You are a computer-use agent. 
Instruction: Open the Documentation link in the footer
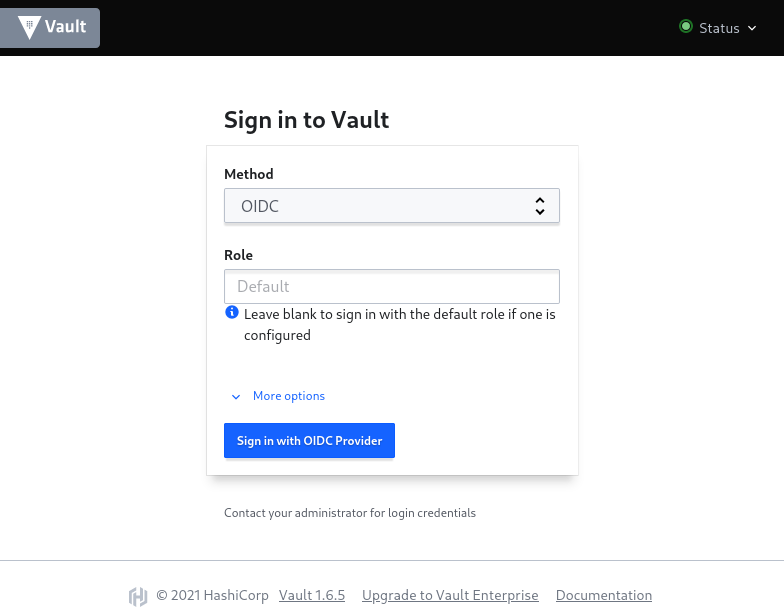604,595
